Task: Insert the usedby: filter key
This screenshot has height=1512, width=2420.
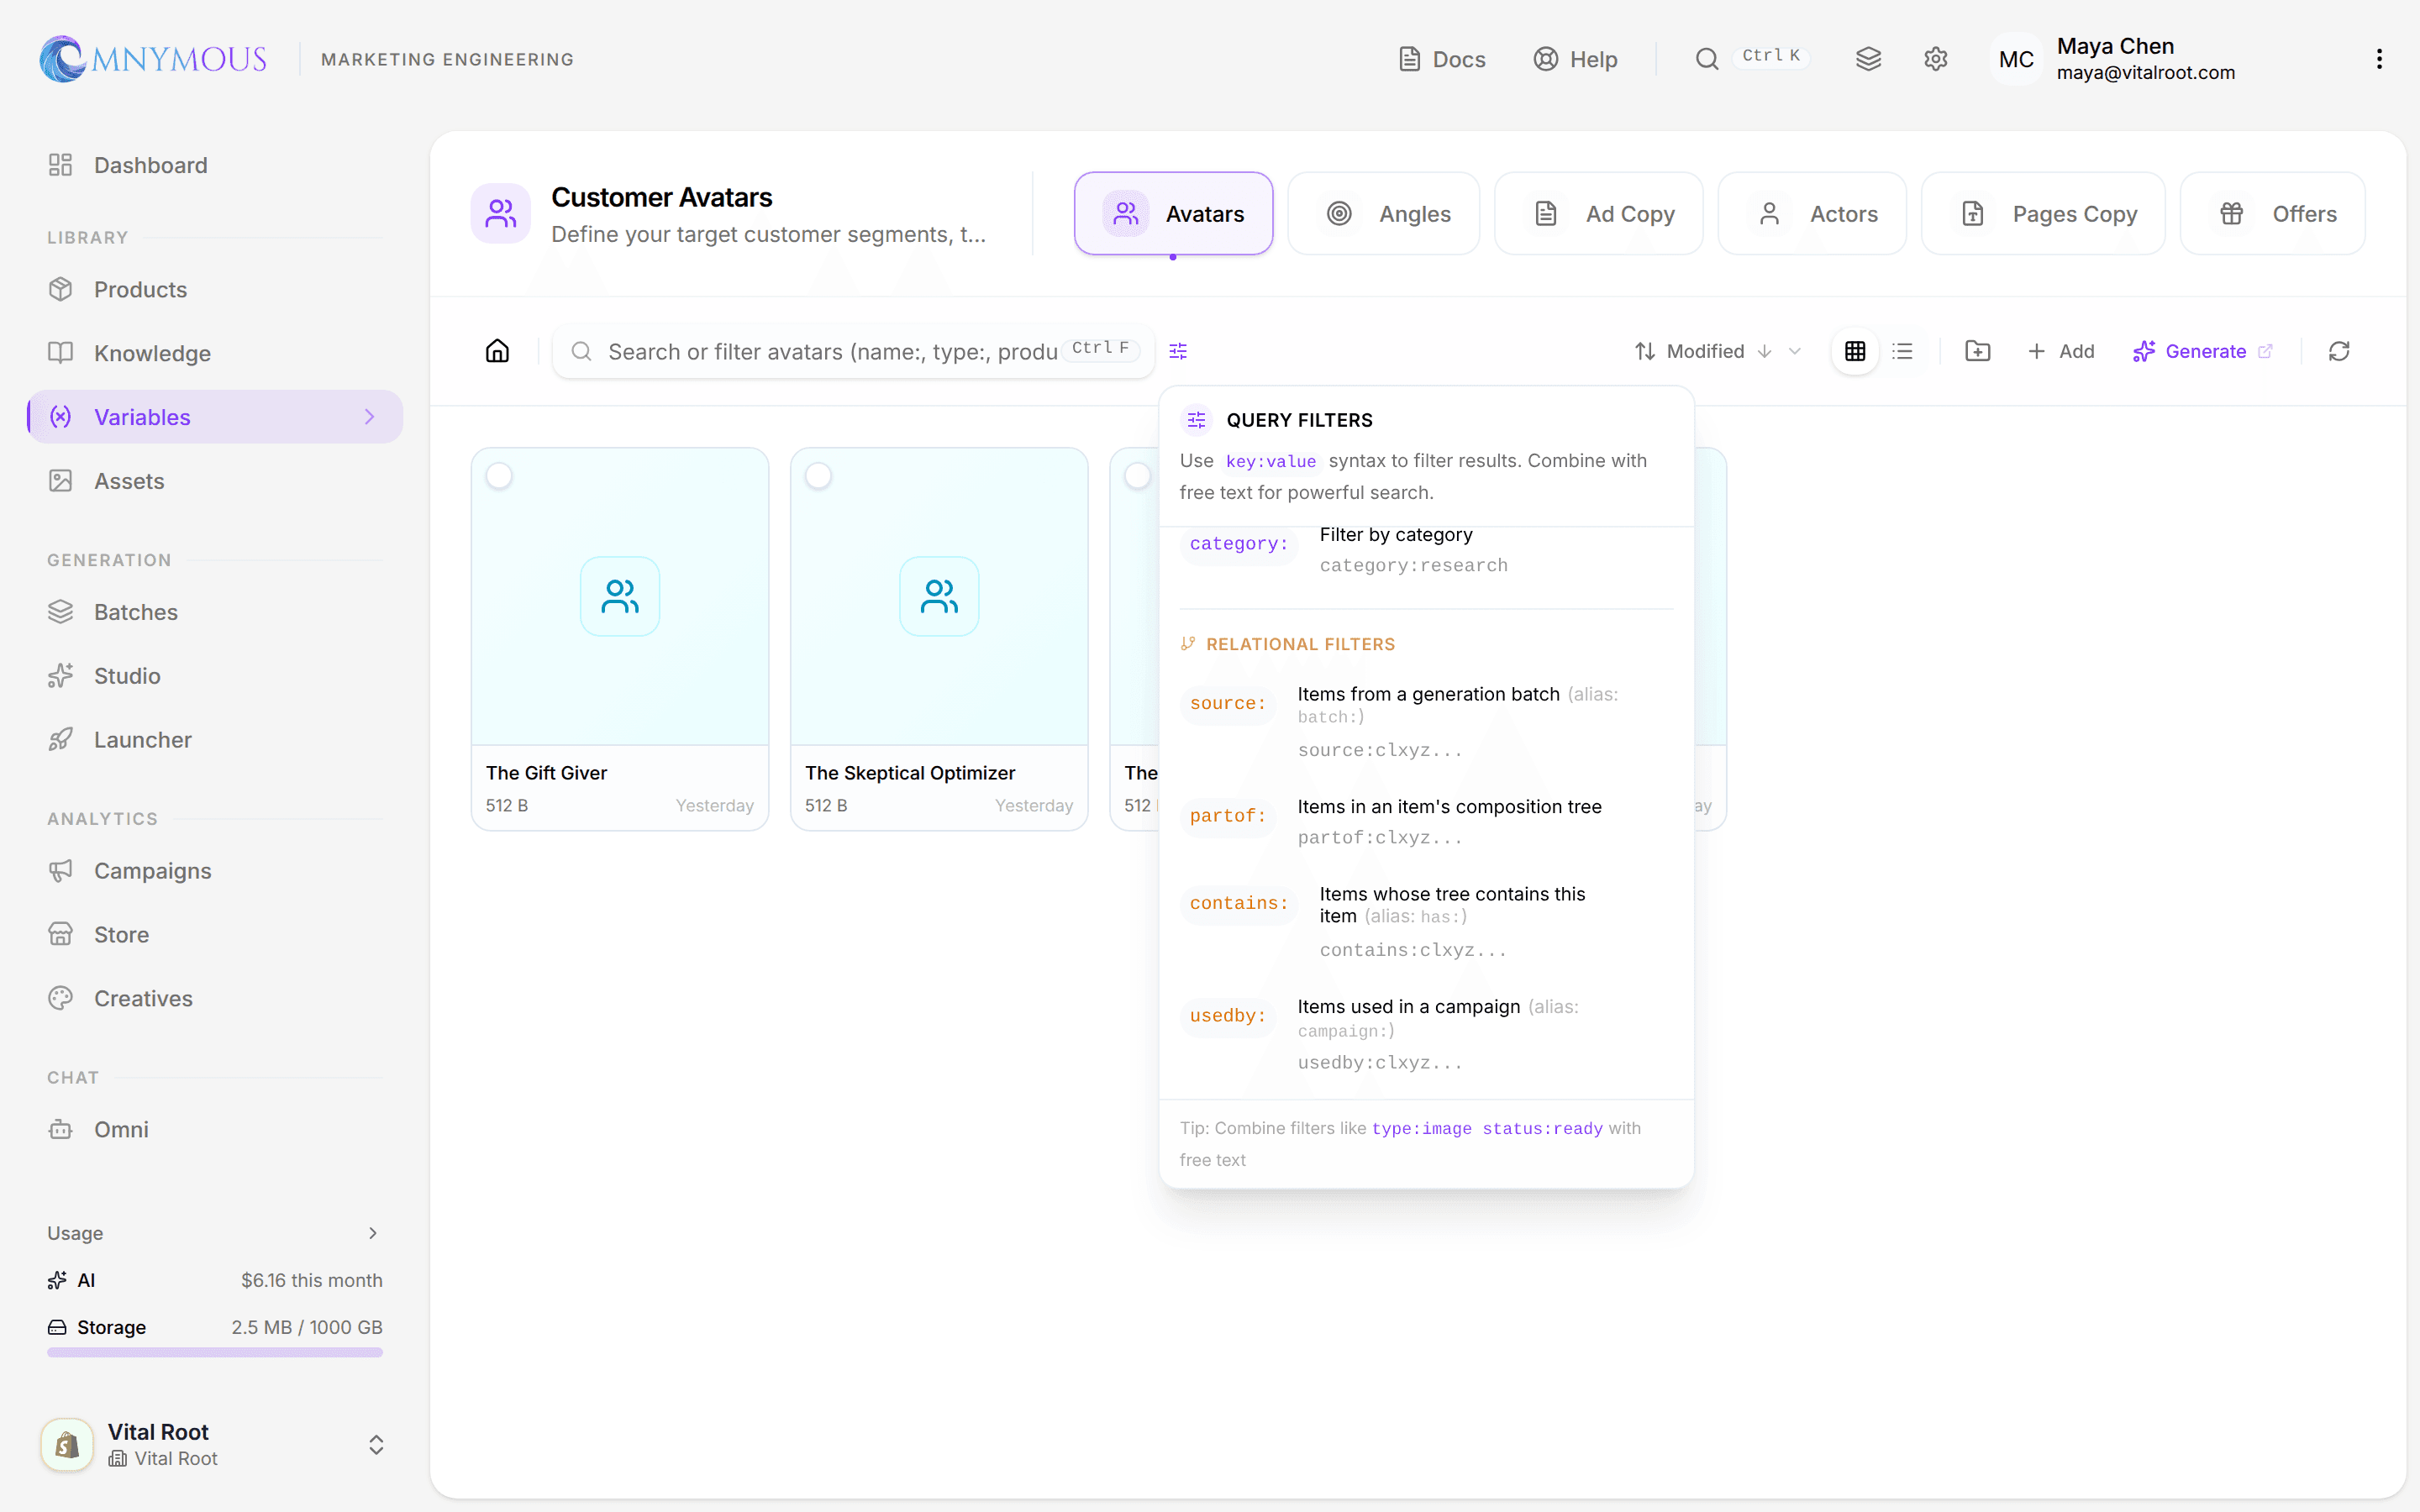Action: (x=1228, y=1016)
